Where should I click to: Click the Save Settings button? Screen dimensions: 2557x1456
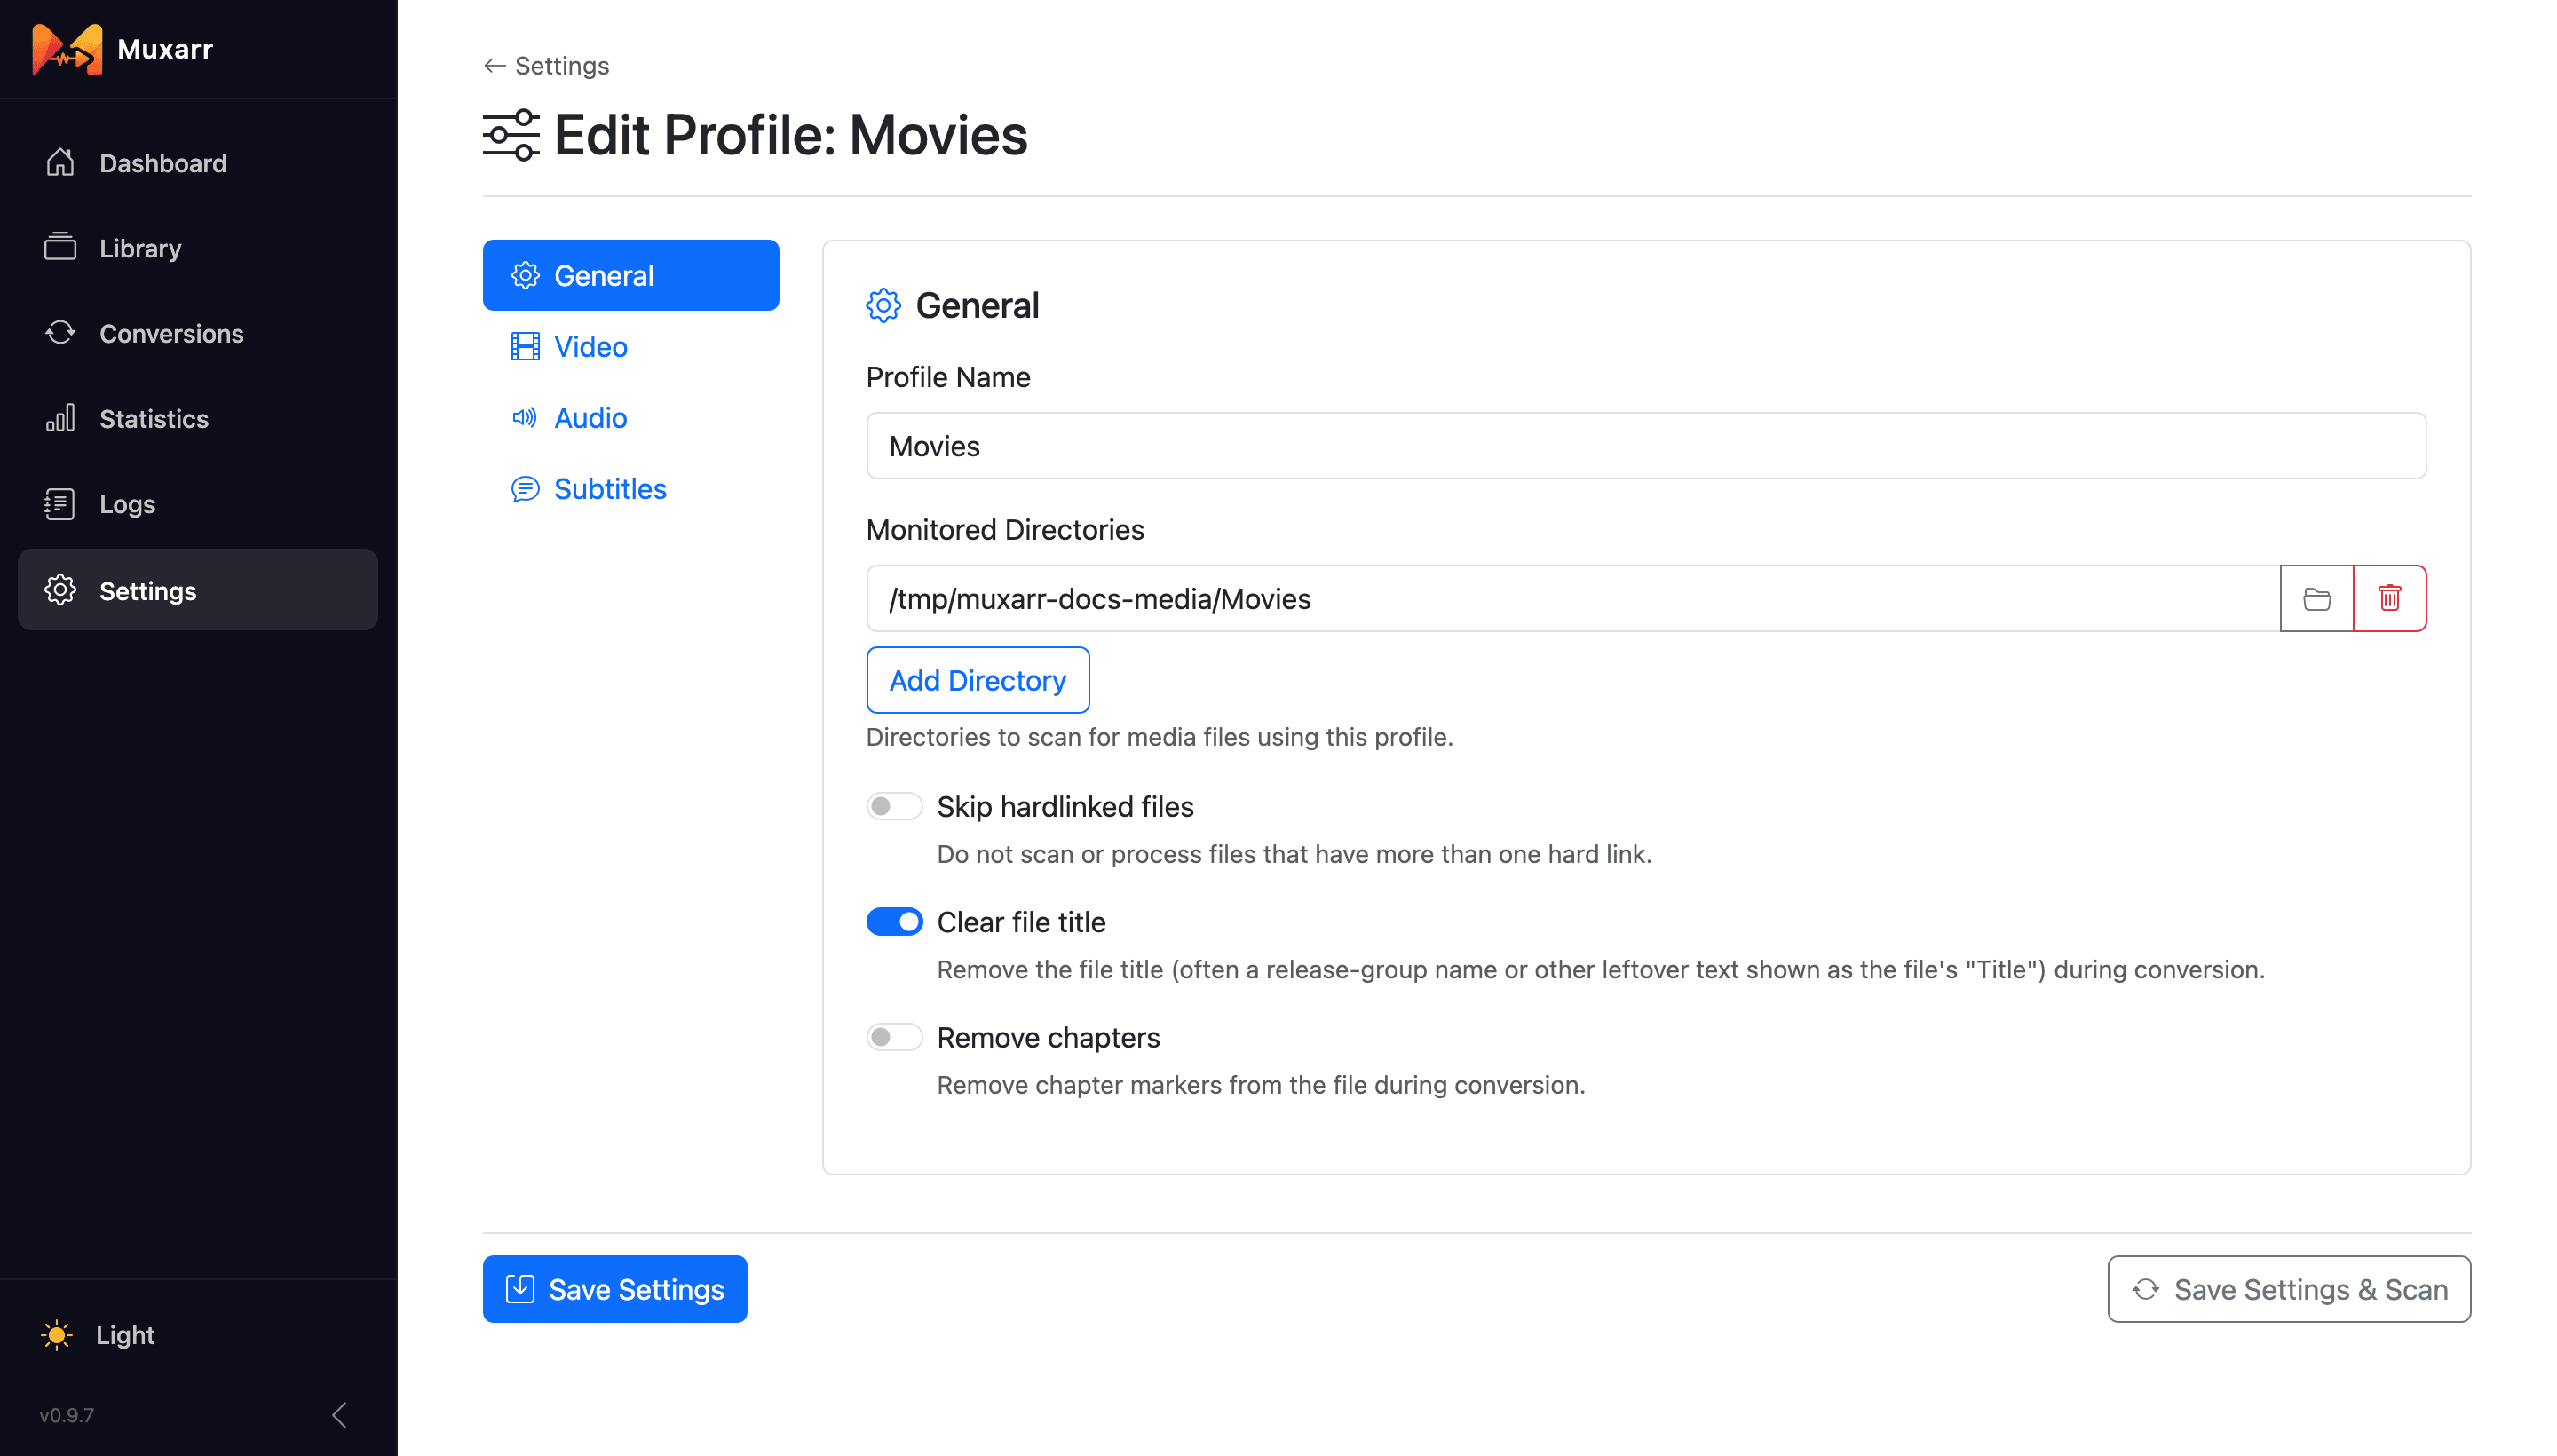[x=615, y=1289]
